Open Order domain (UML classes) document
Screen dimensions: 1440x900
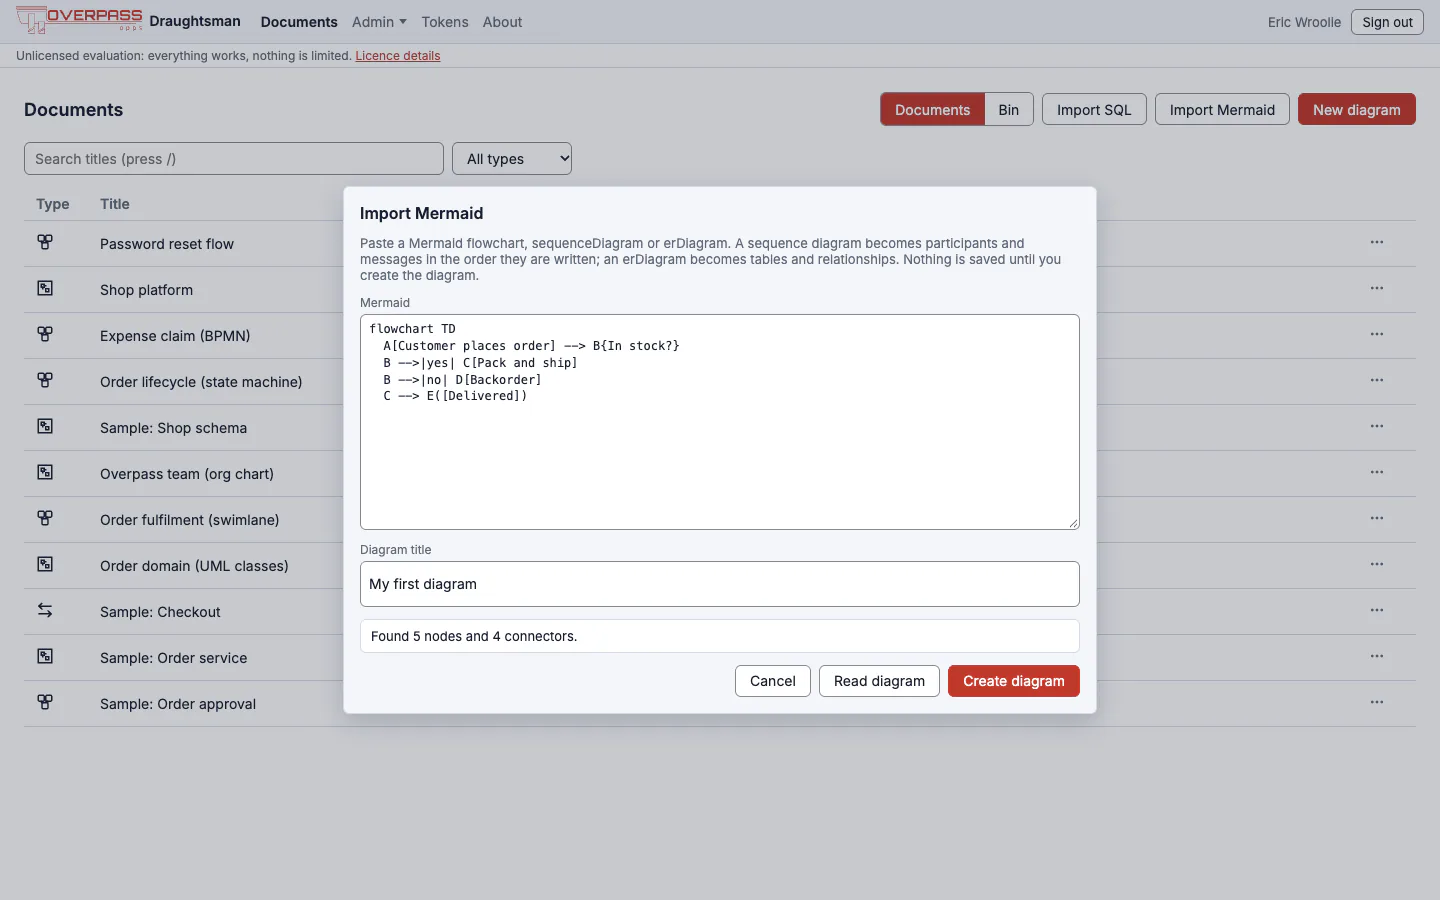pos(194,566)
